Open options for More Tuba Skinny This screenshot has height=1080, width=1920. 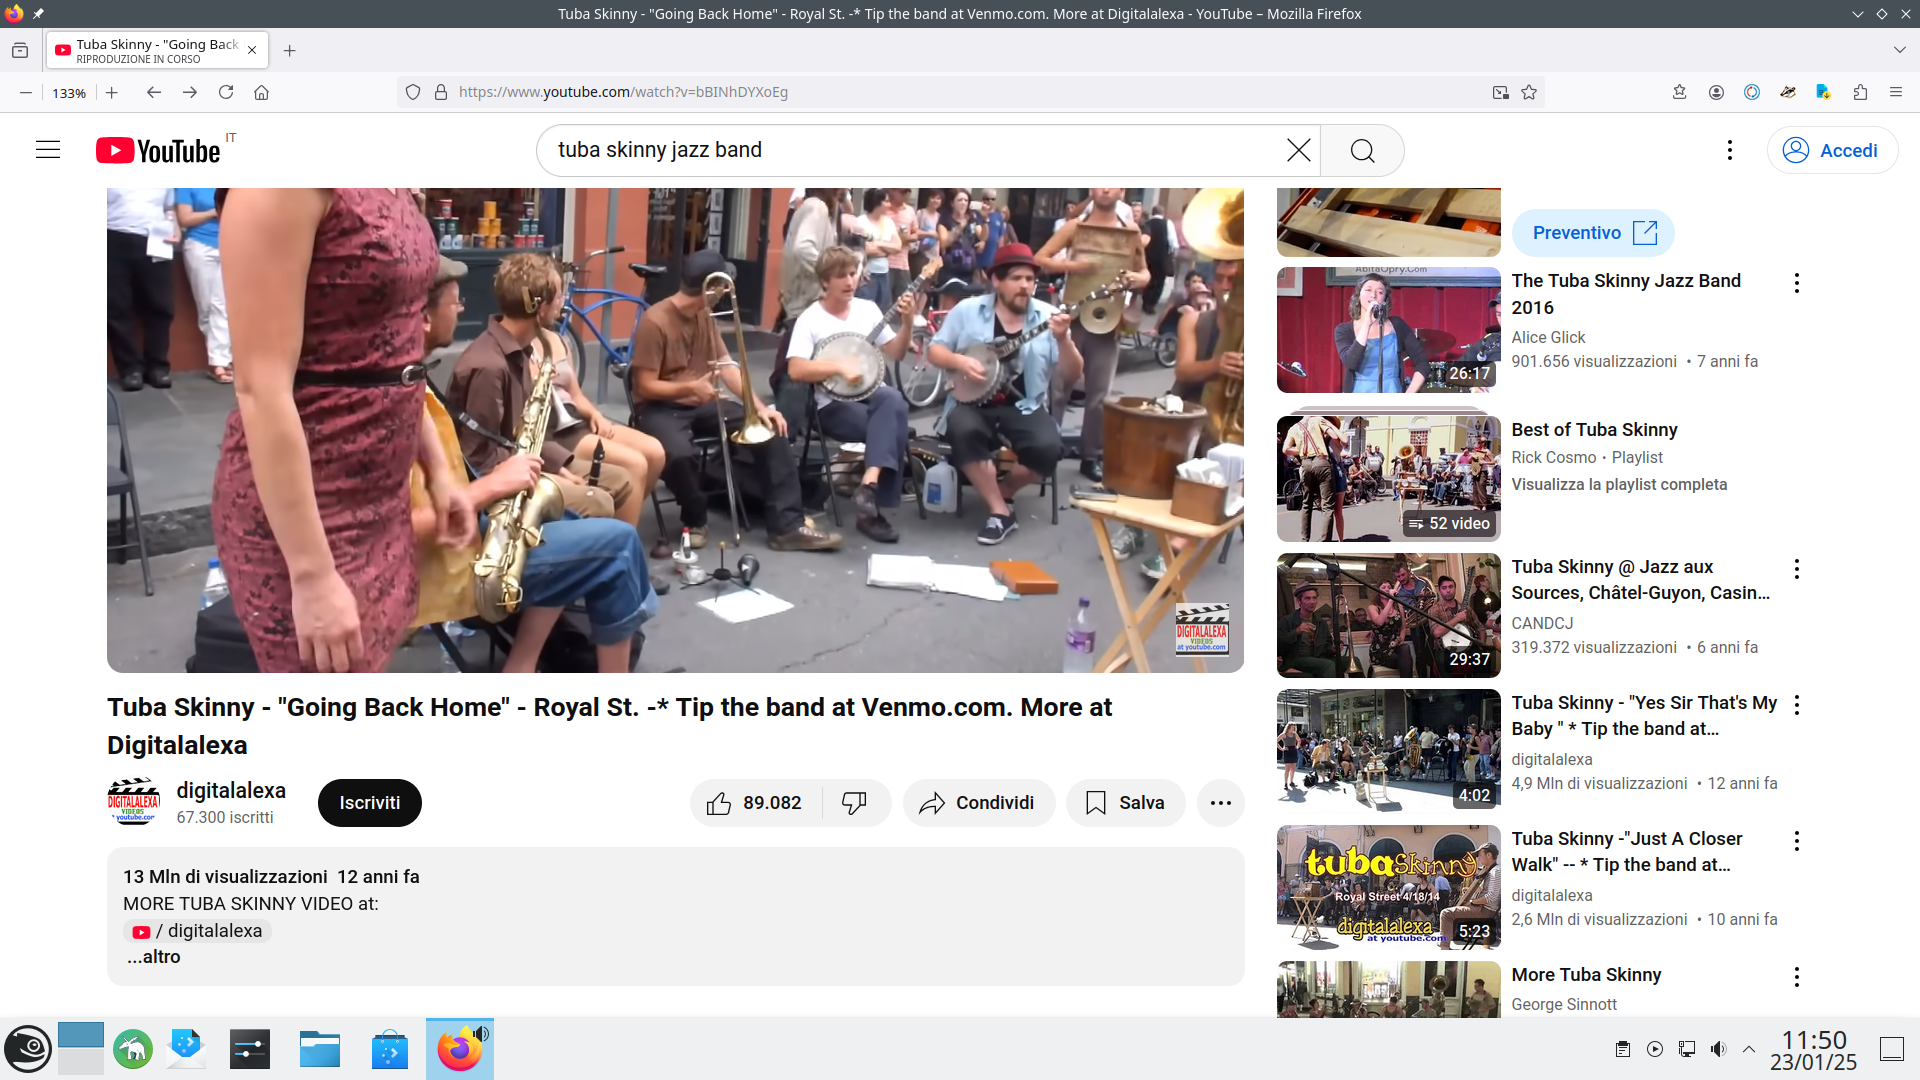1796,977
